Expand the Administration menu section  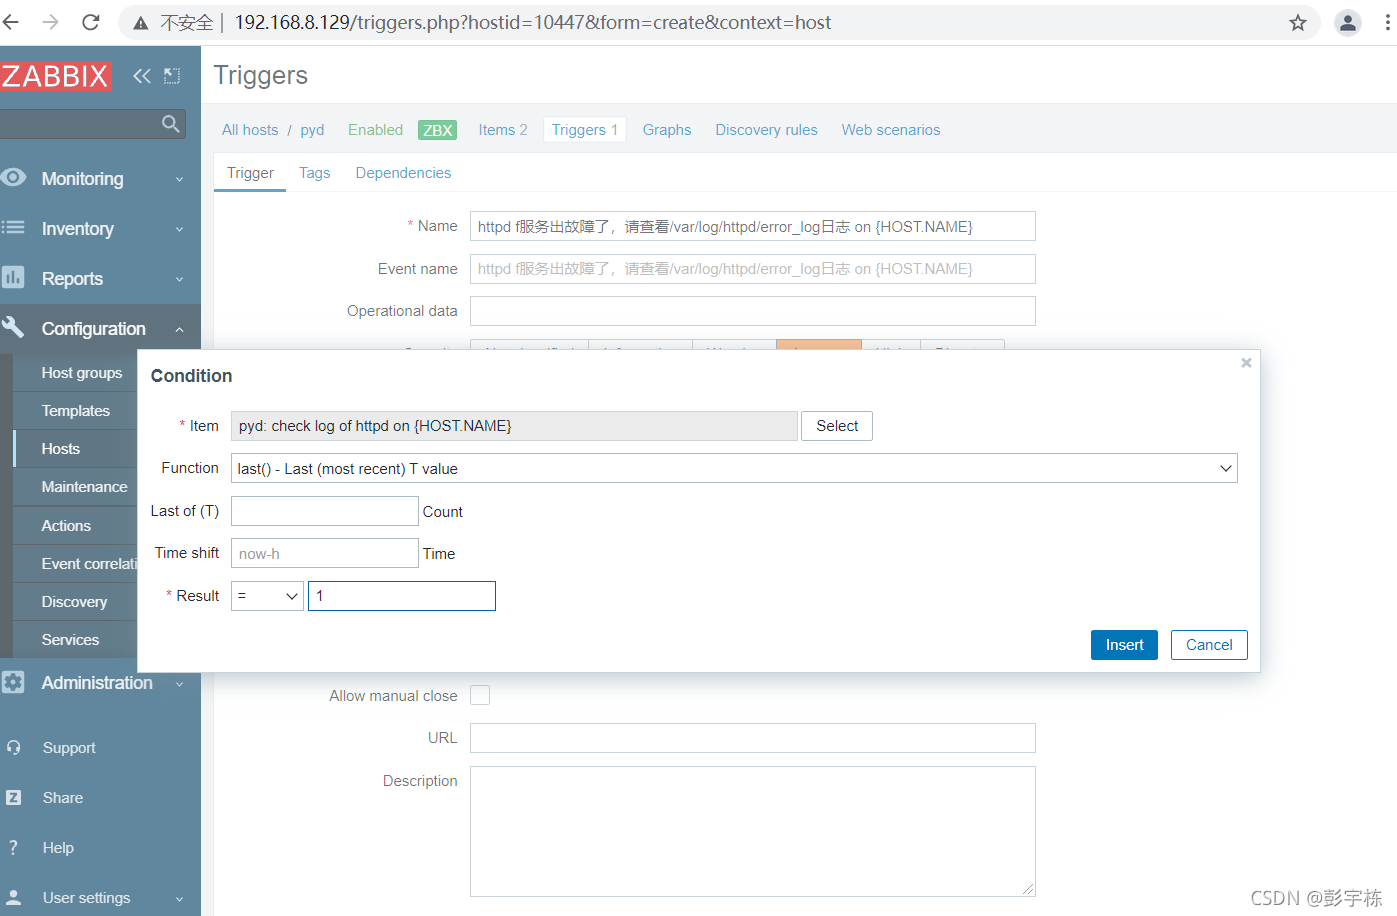[x=179, y=684]
